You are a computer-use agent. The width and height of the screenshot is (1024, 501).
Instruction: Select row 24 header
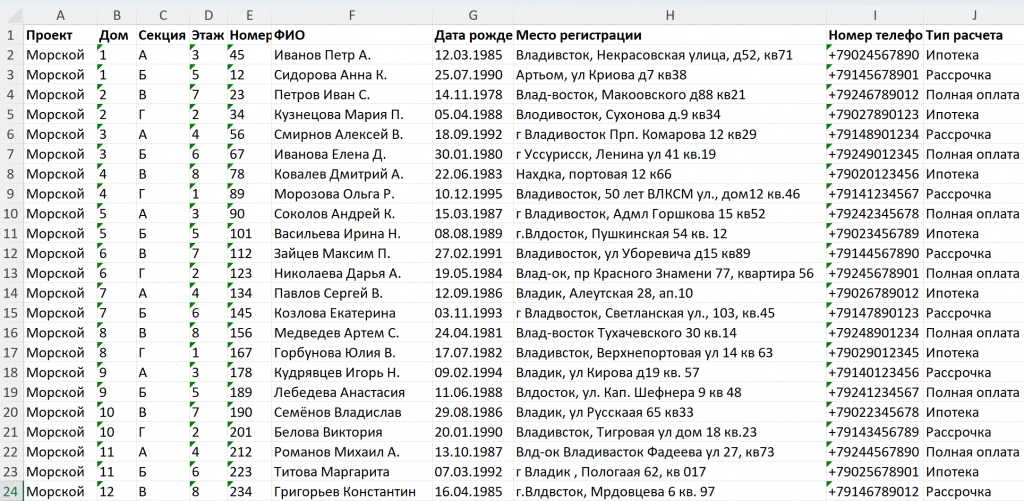point(11,491)
